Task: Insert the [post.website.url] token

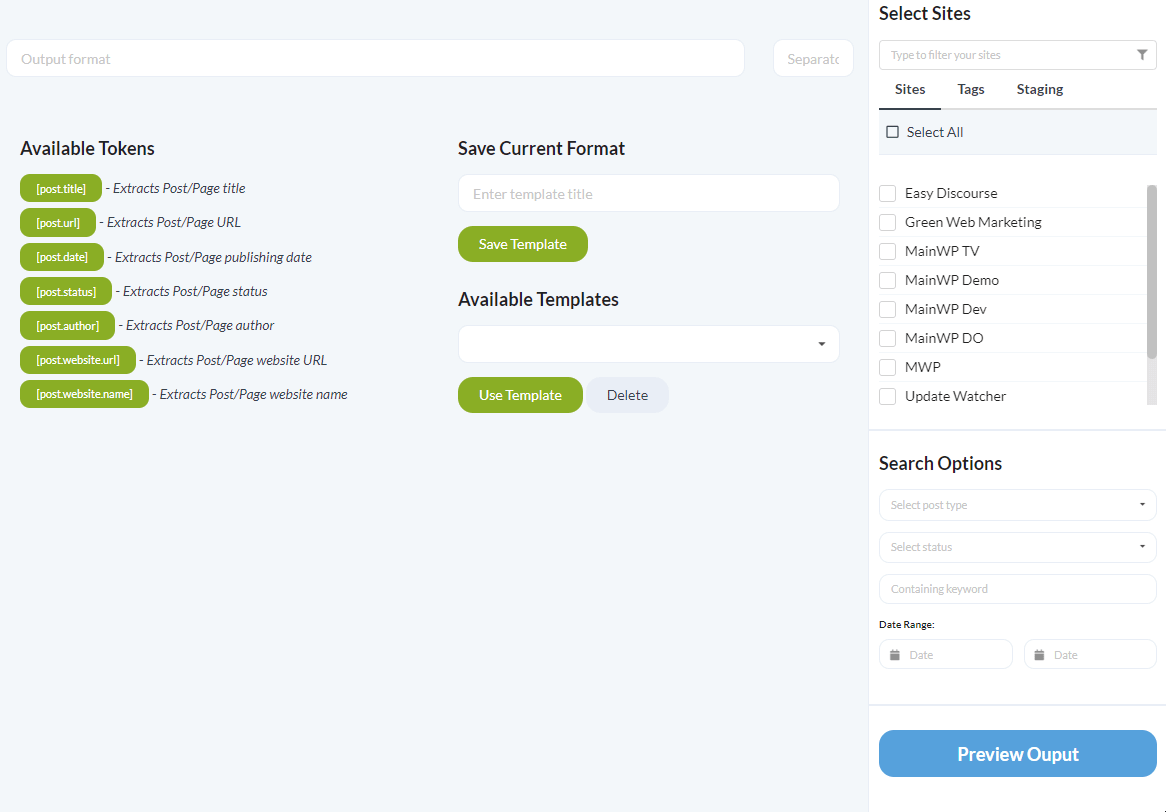Action: click(78, 359)
